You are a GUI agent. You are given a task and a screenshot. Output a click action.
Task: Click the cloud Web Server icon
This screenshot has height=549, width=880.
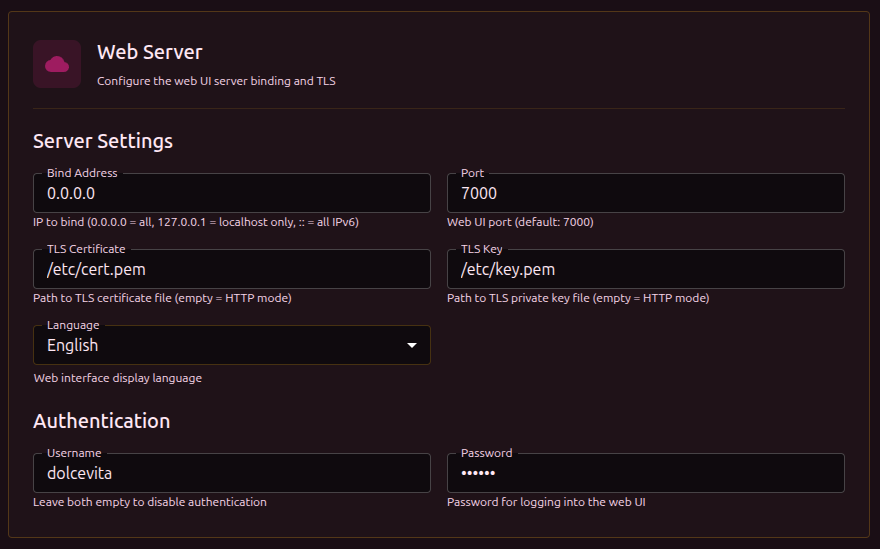point(57,64)
